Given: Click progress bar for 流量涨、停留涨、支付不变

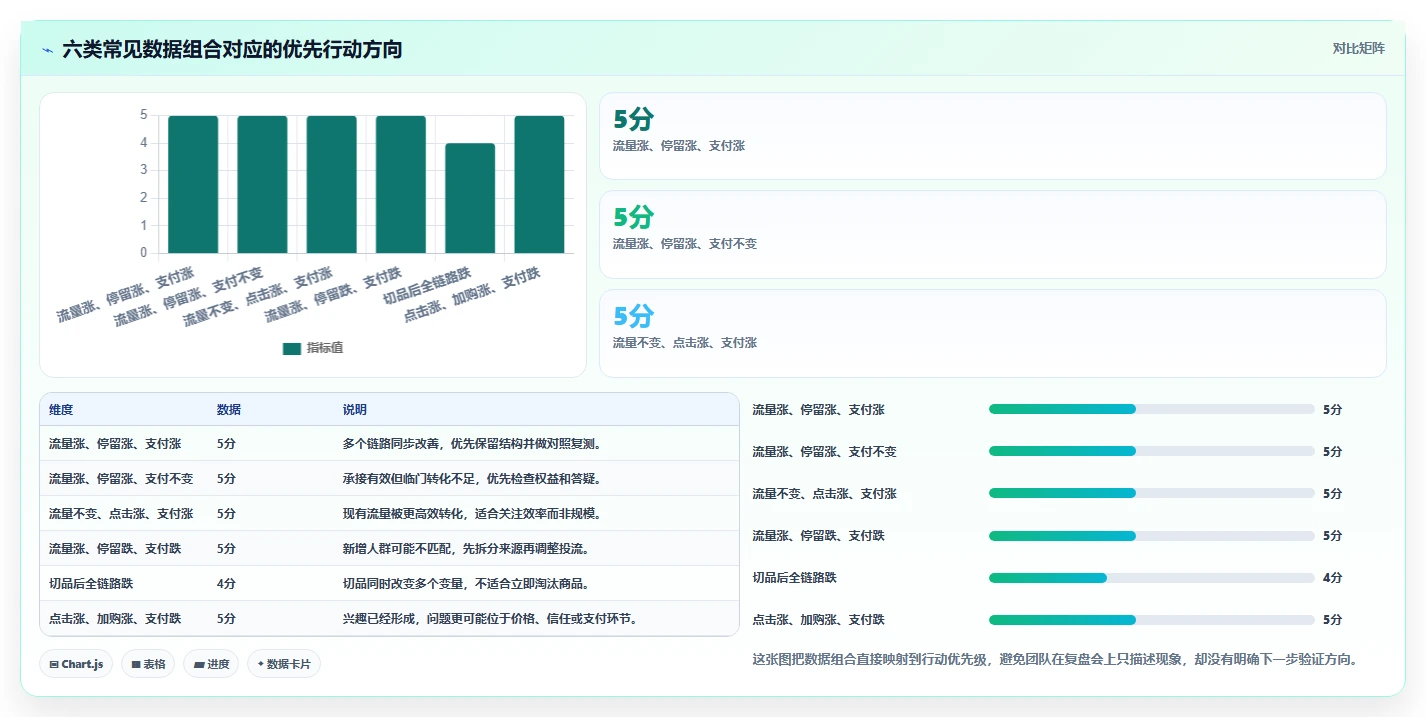Looking at the screenshot, I should coord(1151,451).
